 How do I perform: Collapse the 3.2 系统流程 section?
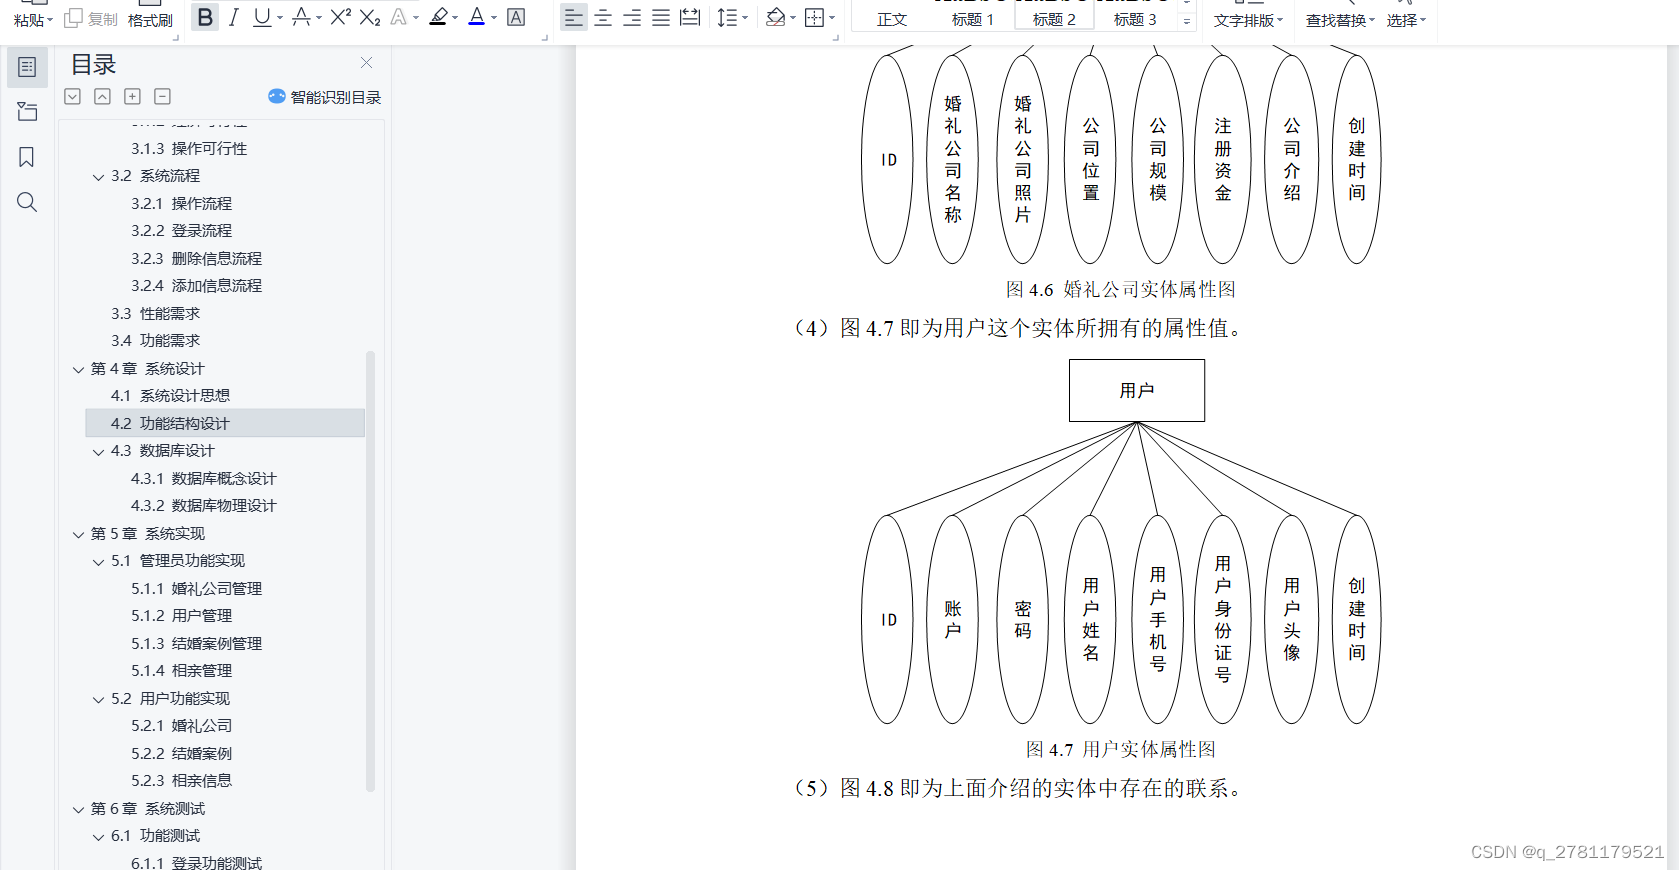coord(98,177)
